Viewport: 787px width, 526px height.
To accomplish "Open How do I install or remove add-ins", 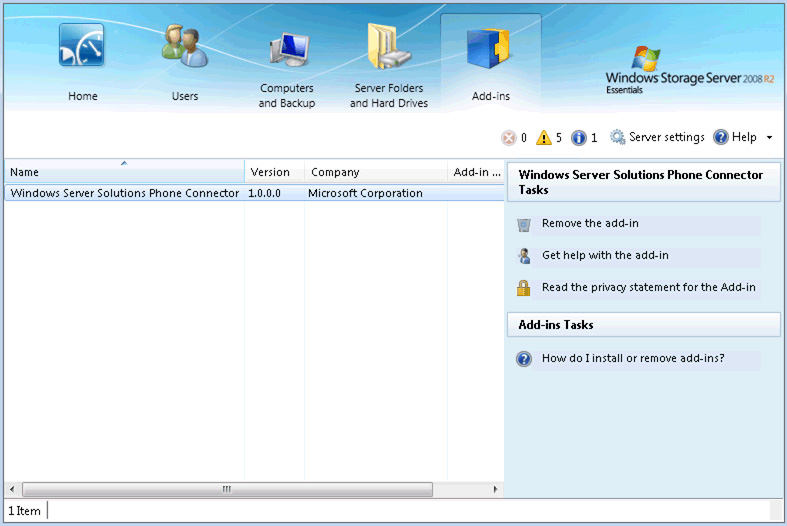I will pyautogui.click(x=633, y=358).
